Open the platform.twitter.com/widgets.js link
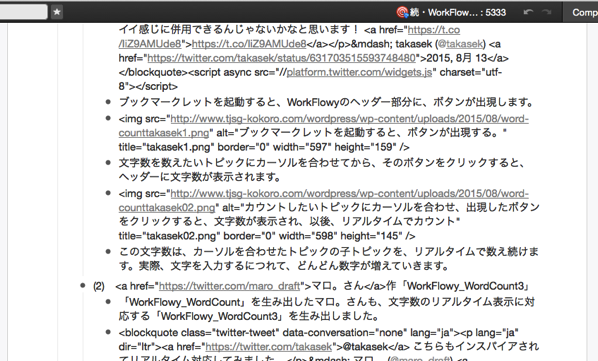This screenshot has width=598, height=361. click(x=359, y=72)
